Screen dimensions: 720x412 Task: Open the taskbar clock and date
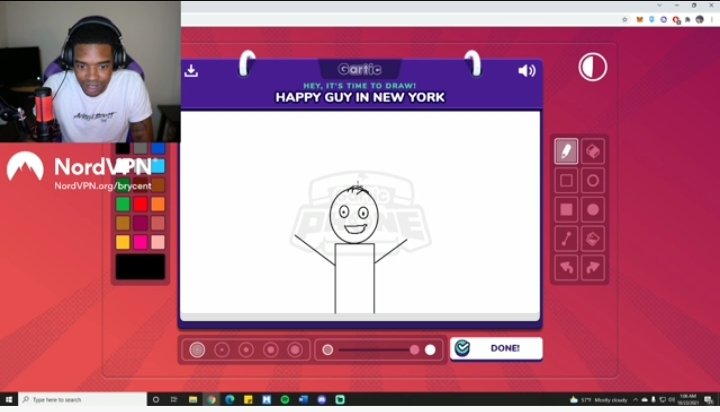pos(688,400)
